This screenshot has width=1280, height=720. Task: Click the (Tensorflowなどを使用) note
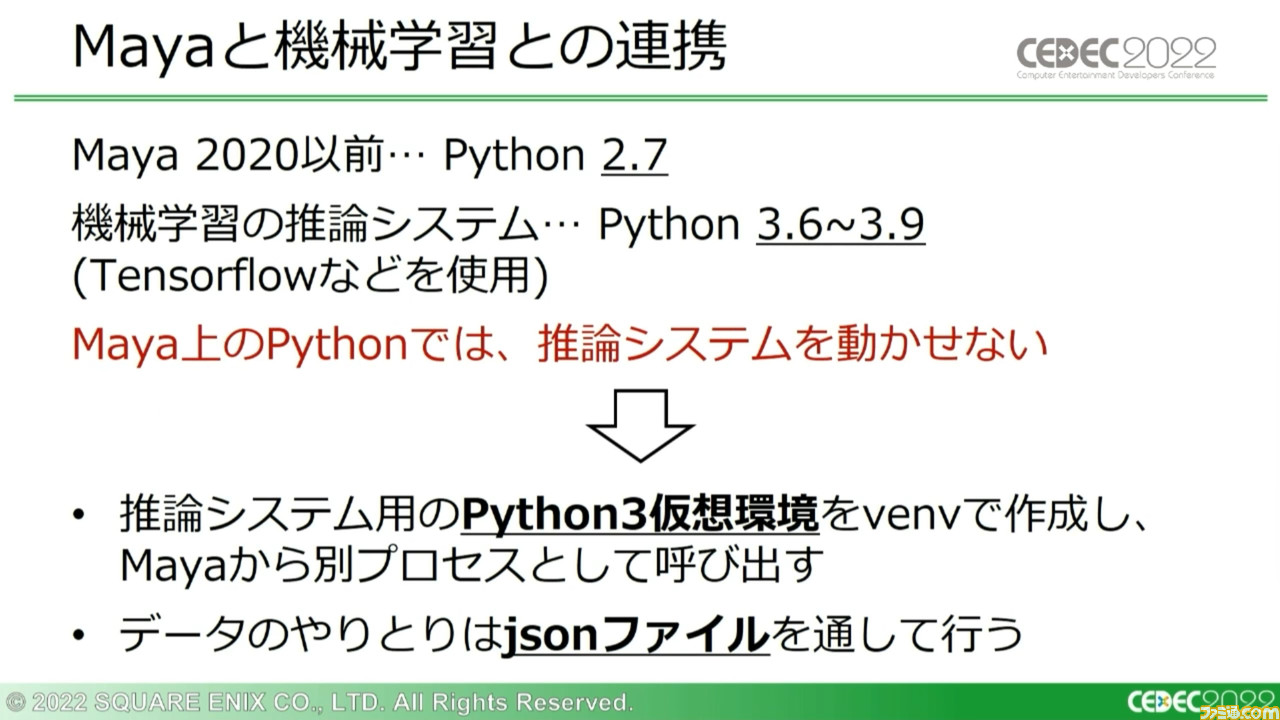[x=310, y=275]
